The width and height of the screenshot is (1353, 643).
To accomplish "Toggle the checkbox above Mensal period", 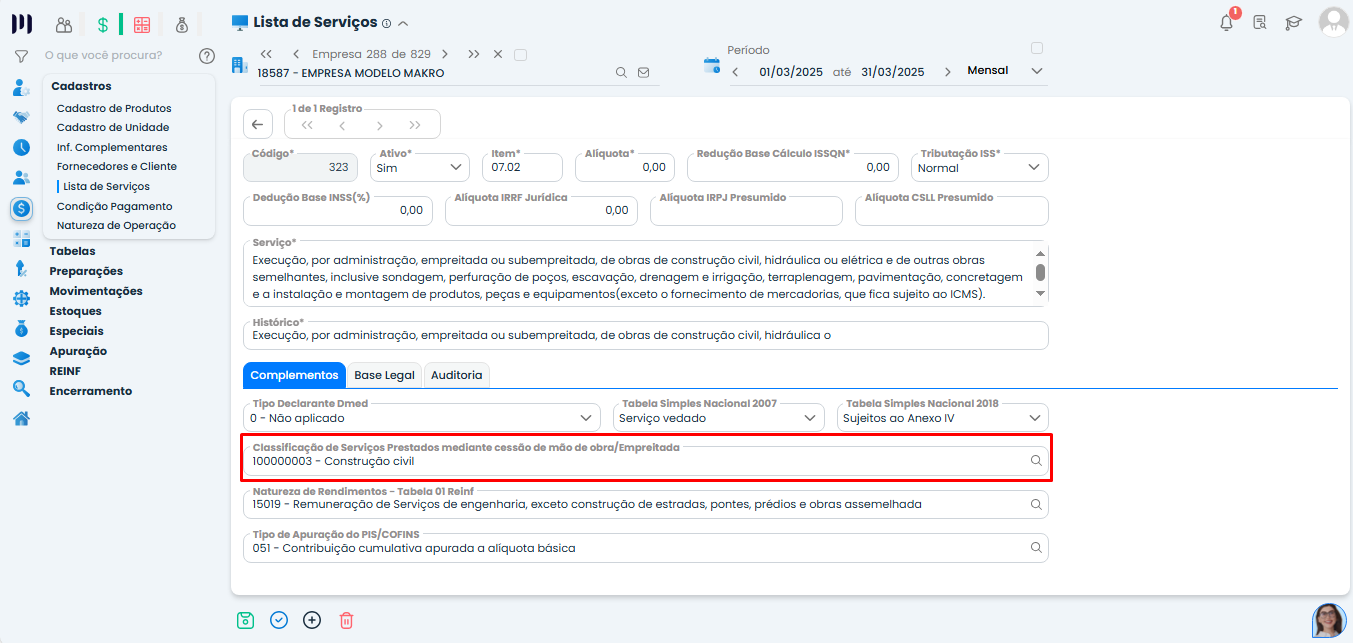I will pos(1036,48).
